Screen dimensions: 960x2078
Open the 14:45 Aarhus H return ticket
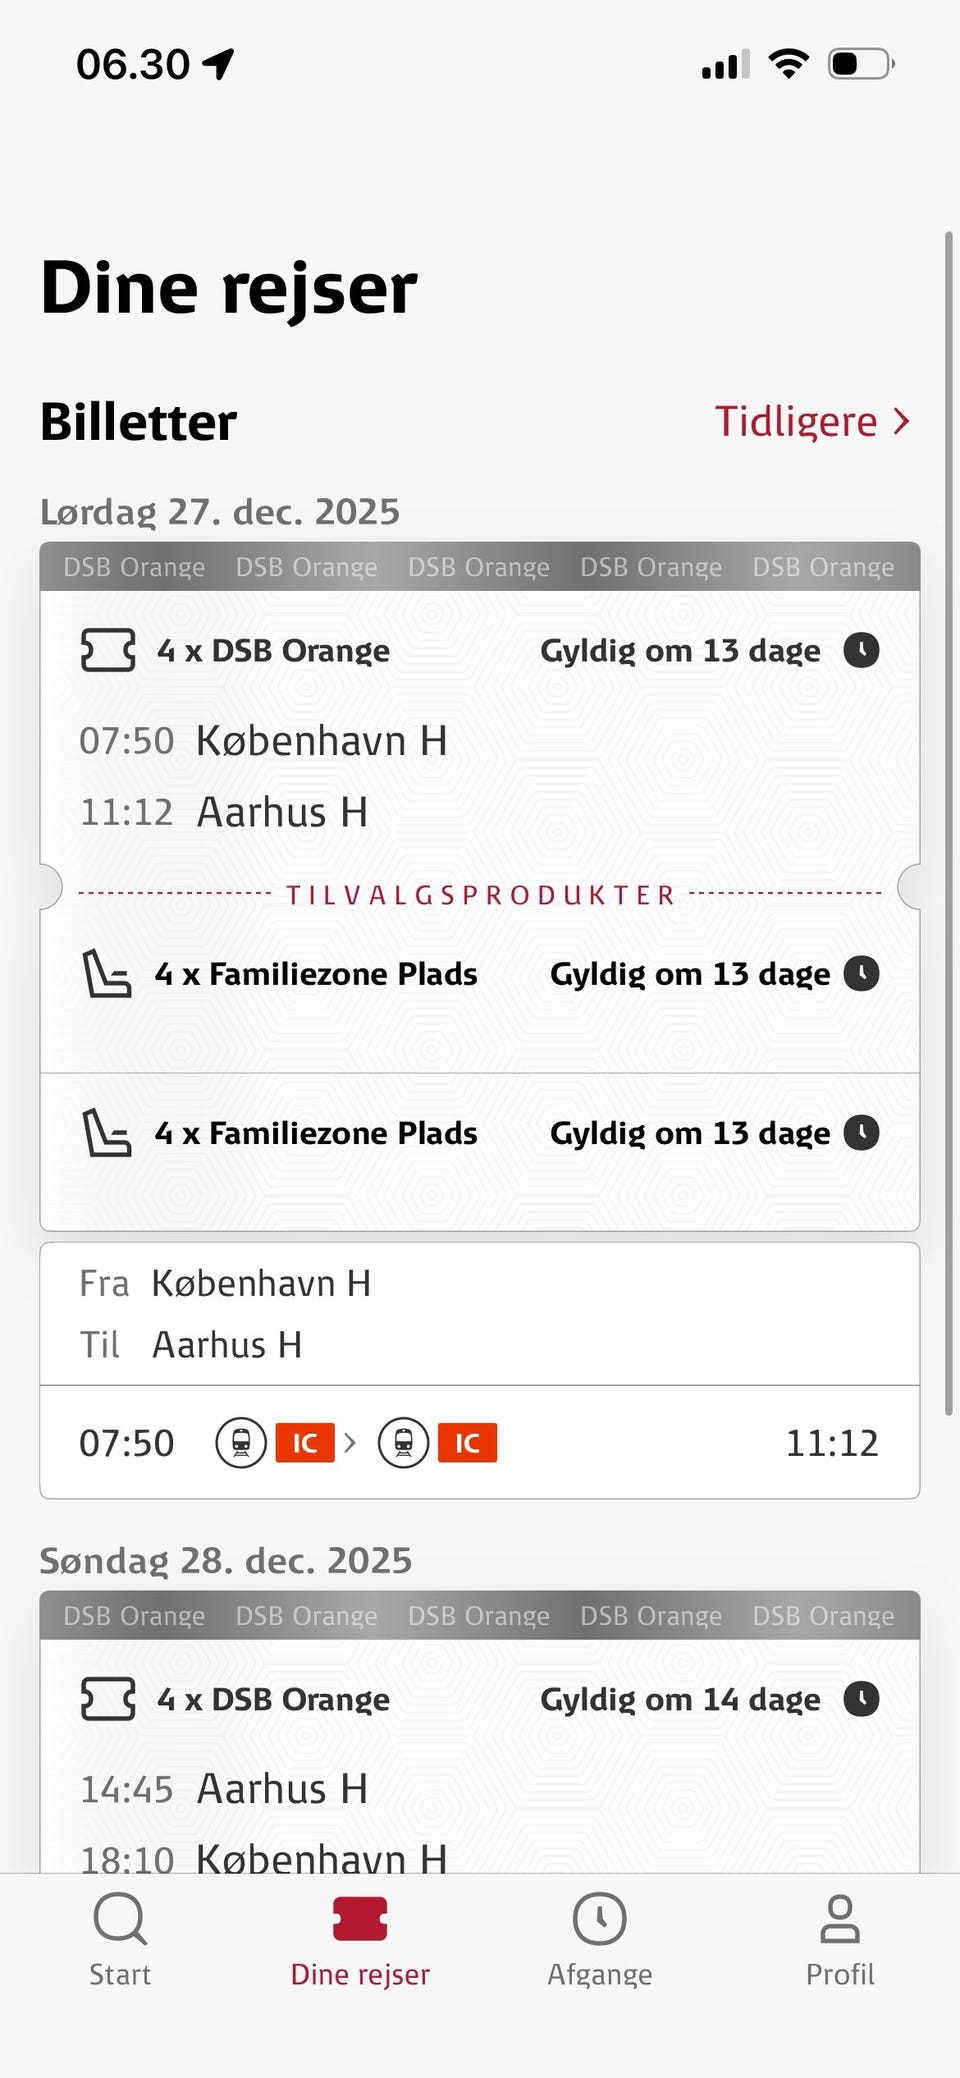click(282, 1789)
